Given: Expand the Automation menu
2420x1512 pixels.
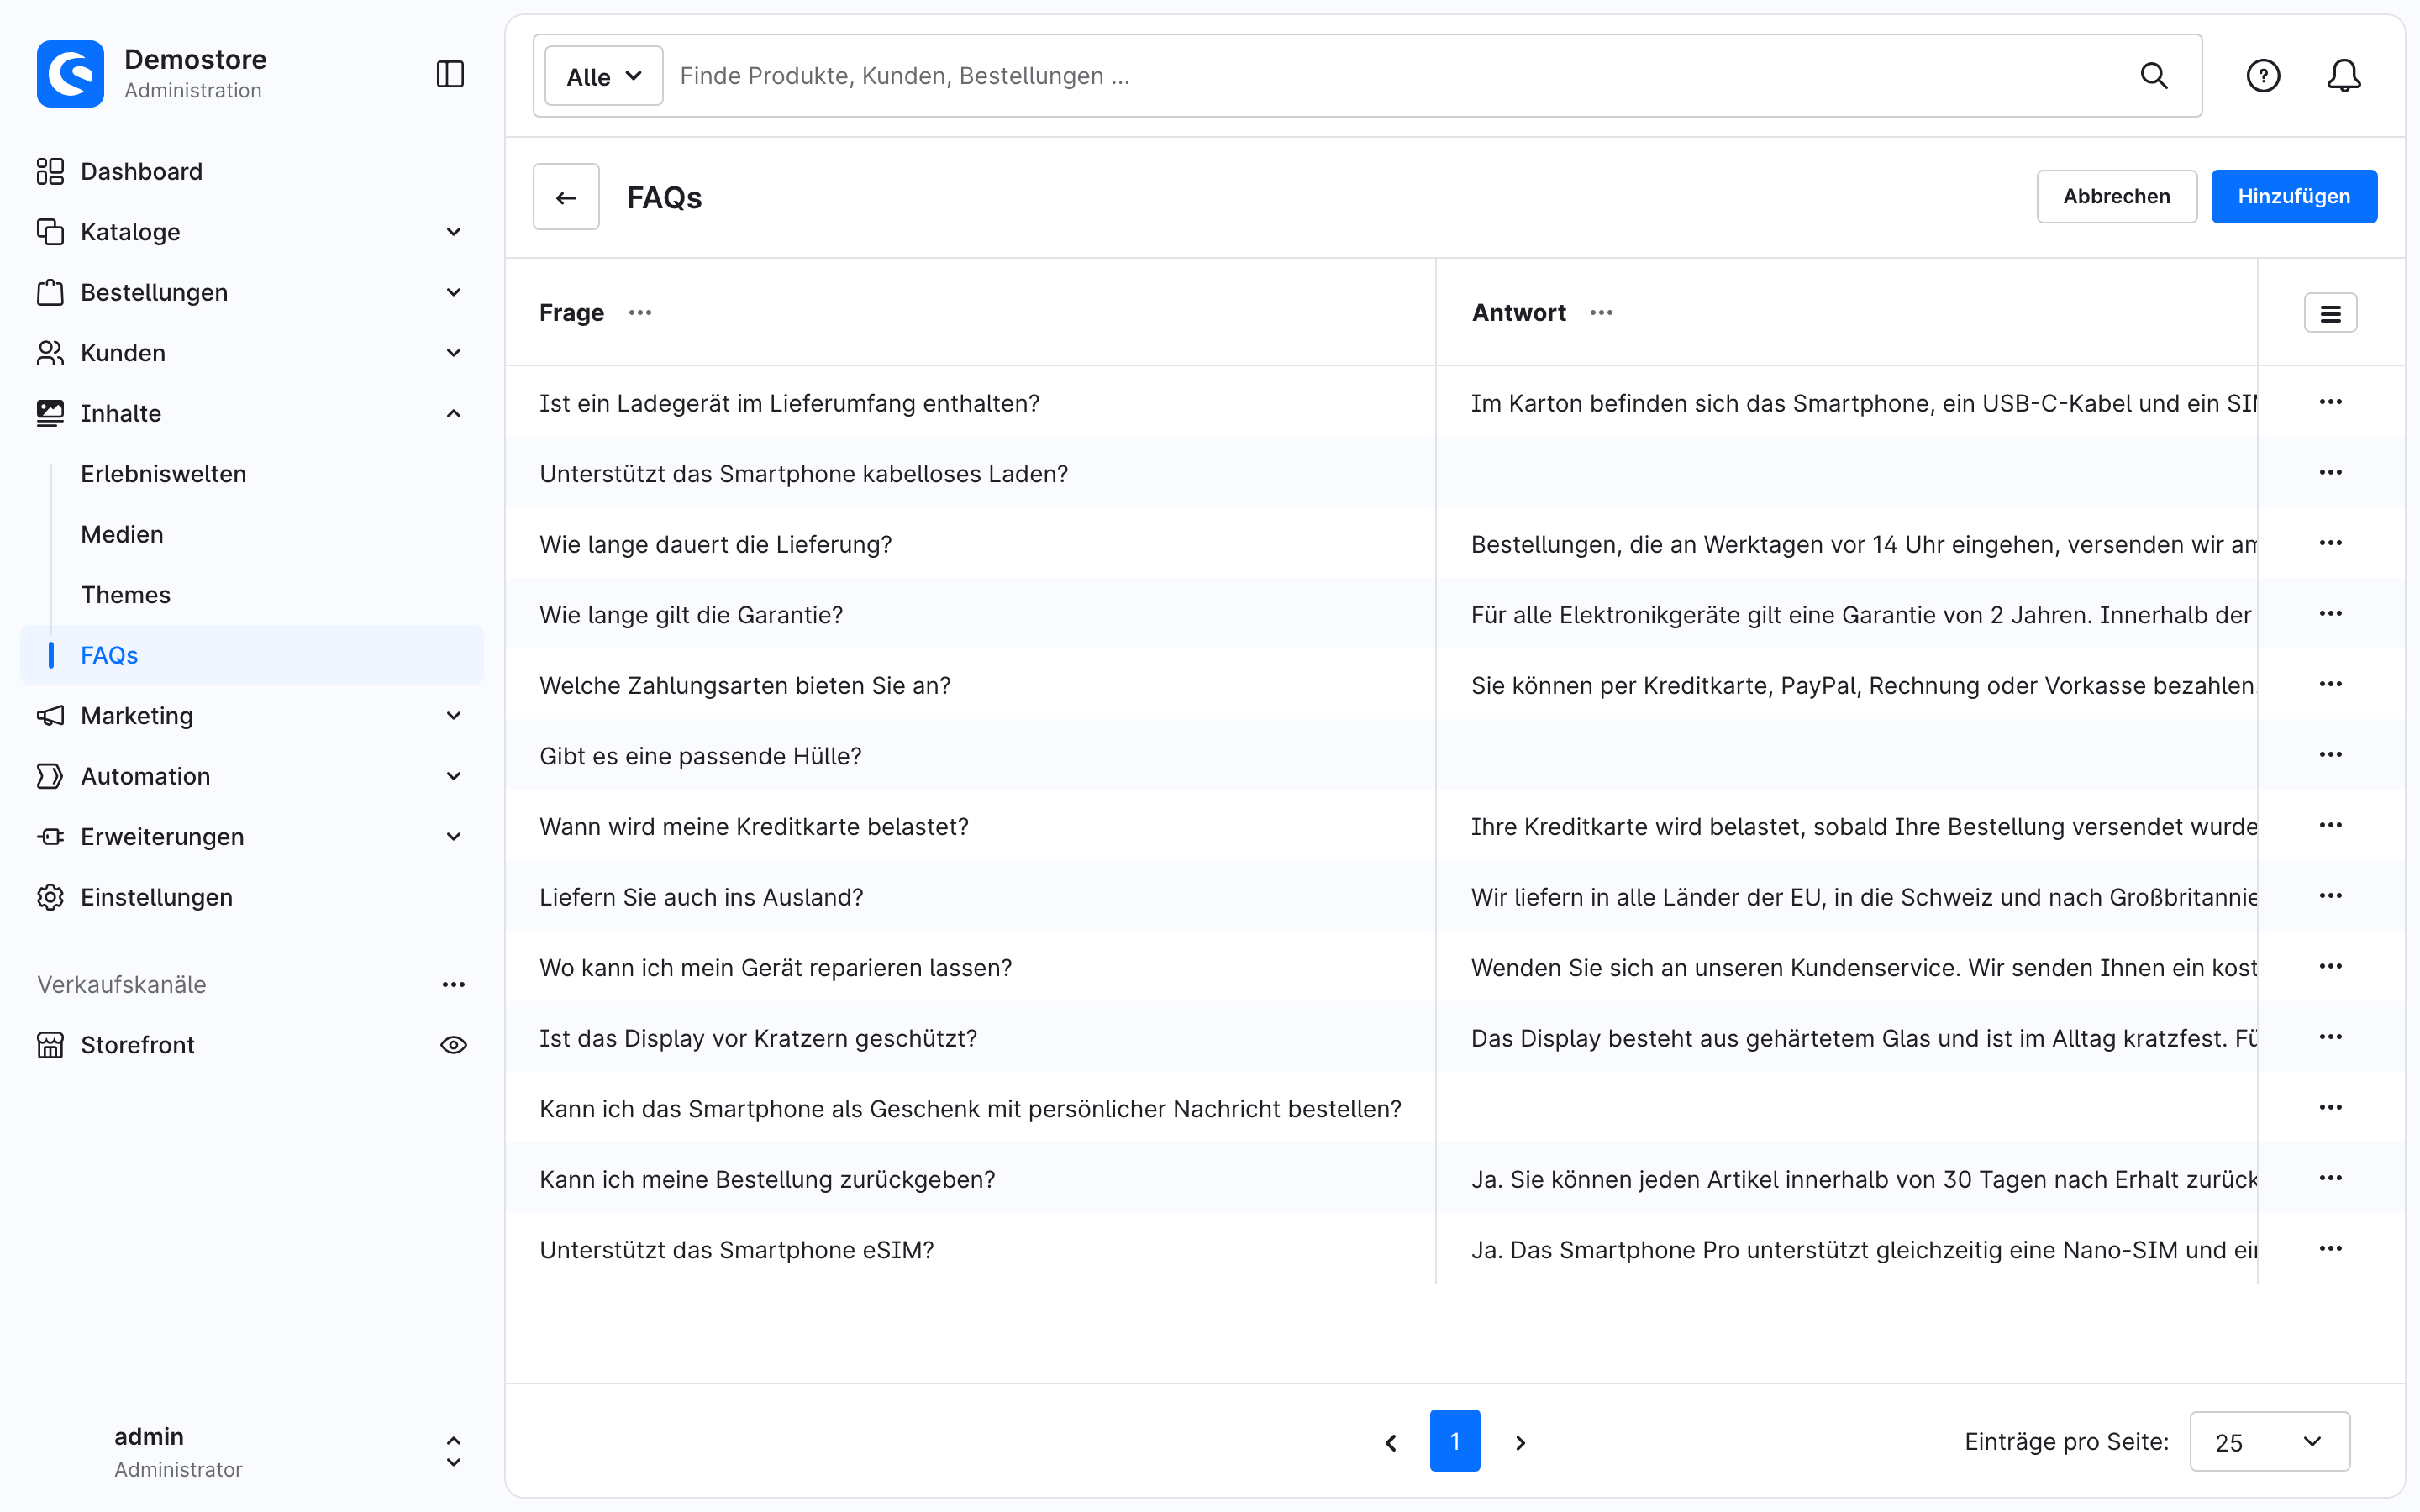Looking at the screenshot, I should pos(453,776).
